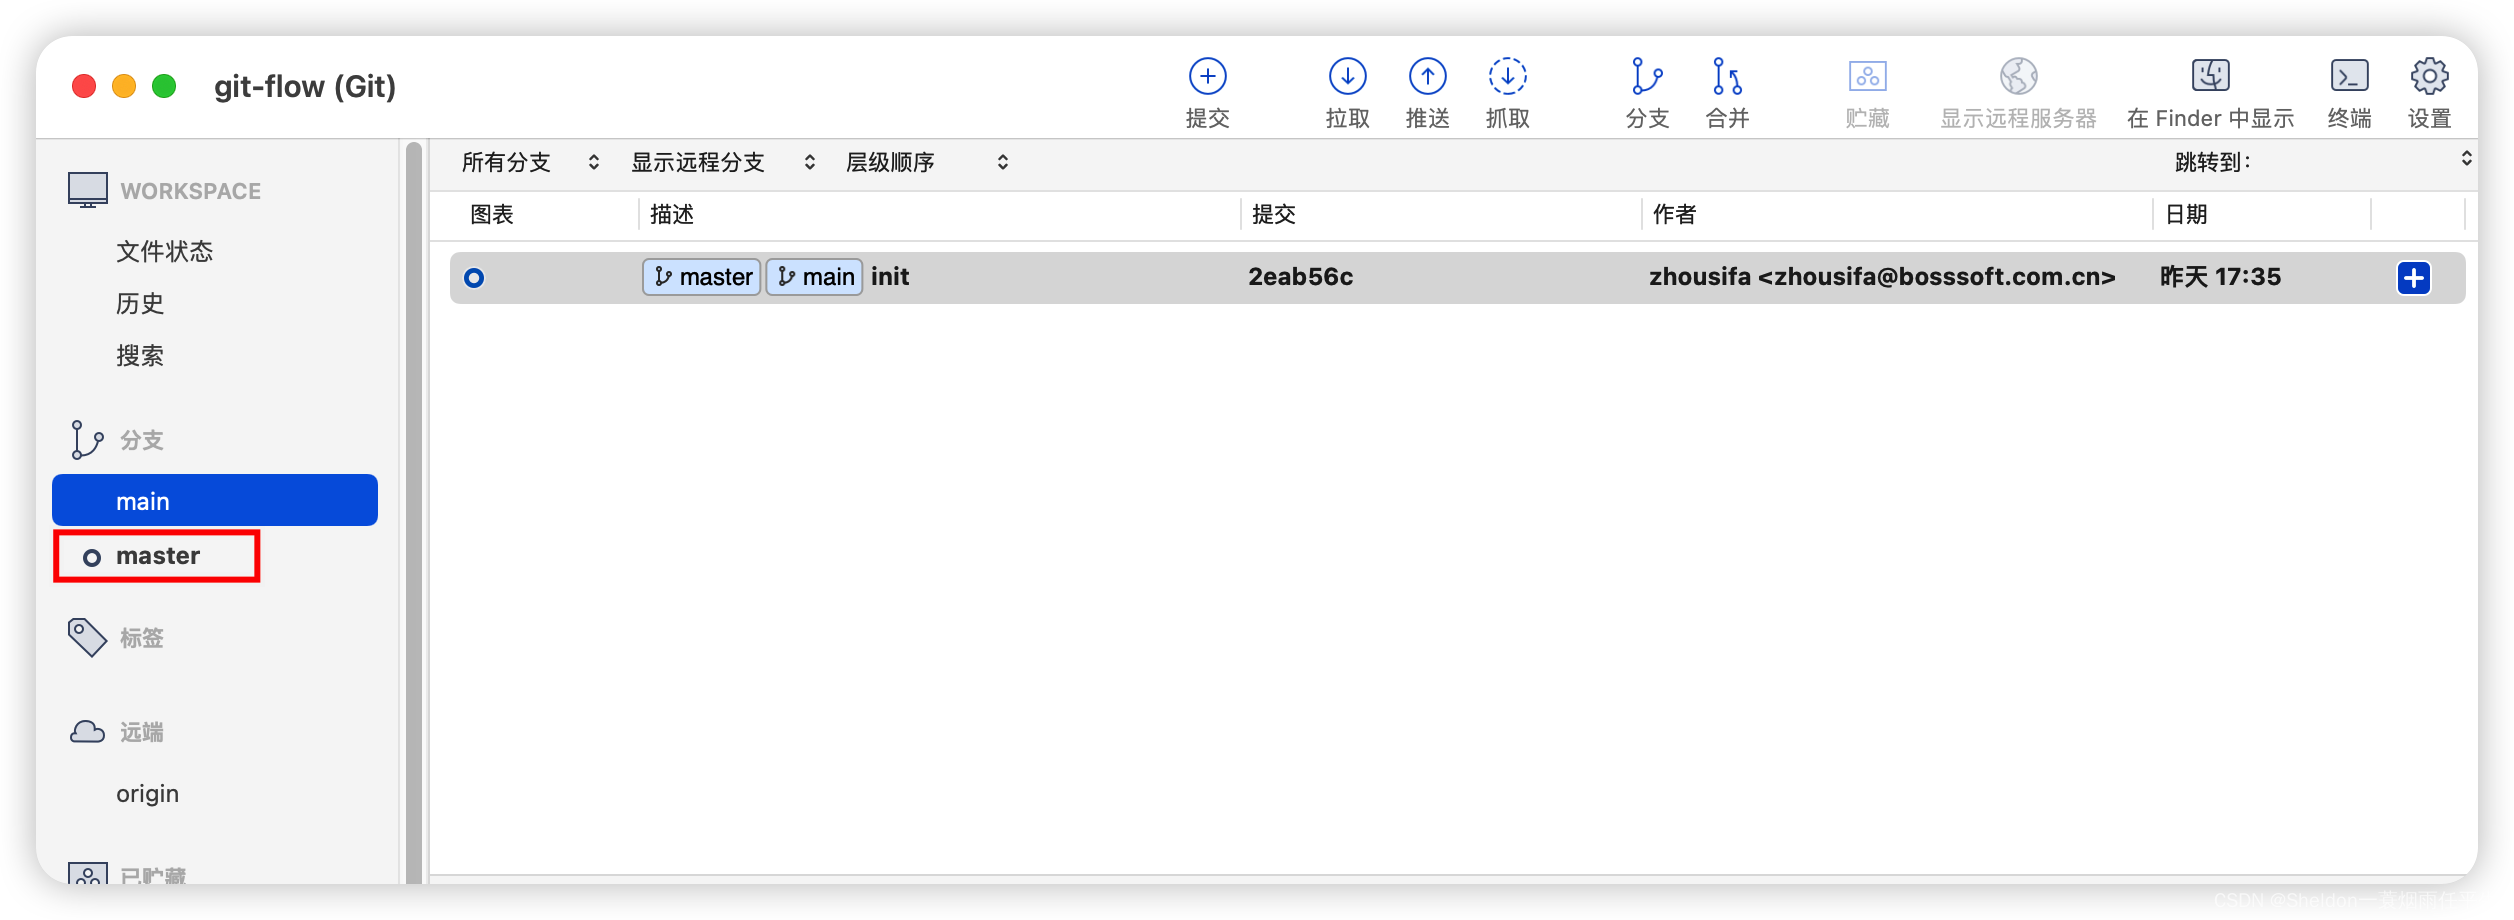Click the green zoom window button
Screen dimensions: 2514x920
(164, 86)
